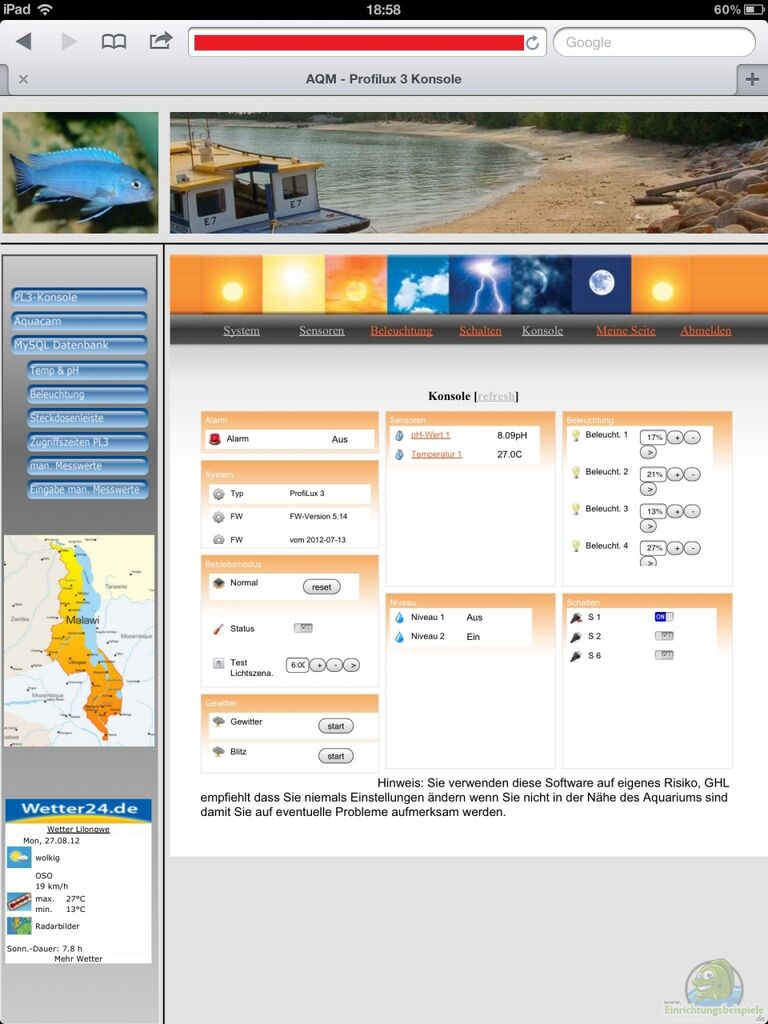Tap the Safari back arrow
768x1024 pixels.
click(24, 42)
